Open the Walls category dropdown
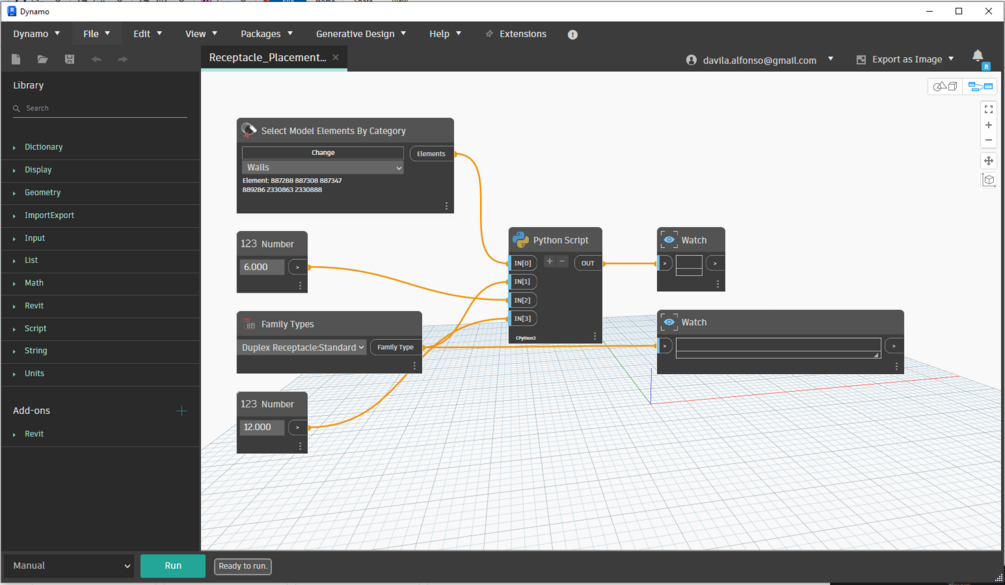 323,167
